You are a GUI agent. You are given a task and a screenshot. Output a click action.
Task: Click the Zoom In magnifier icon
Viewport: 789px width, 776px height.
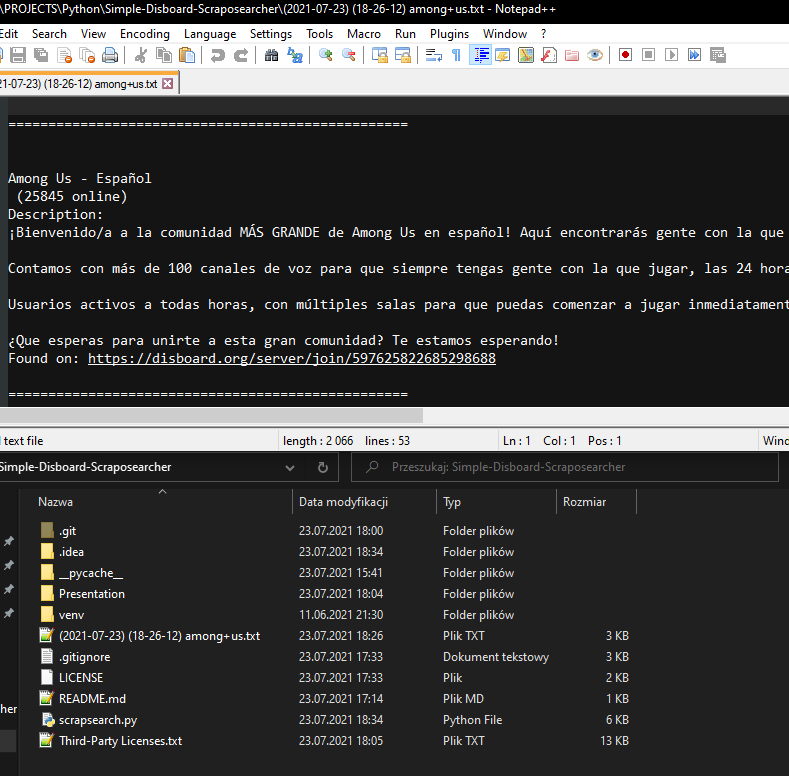pos(326,55)
